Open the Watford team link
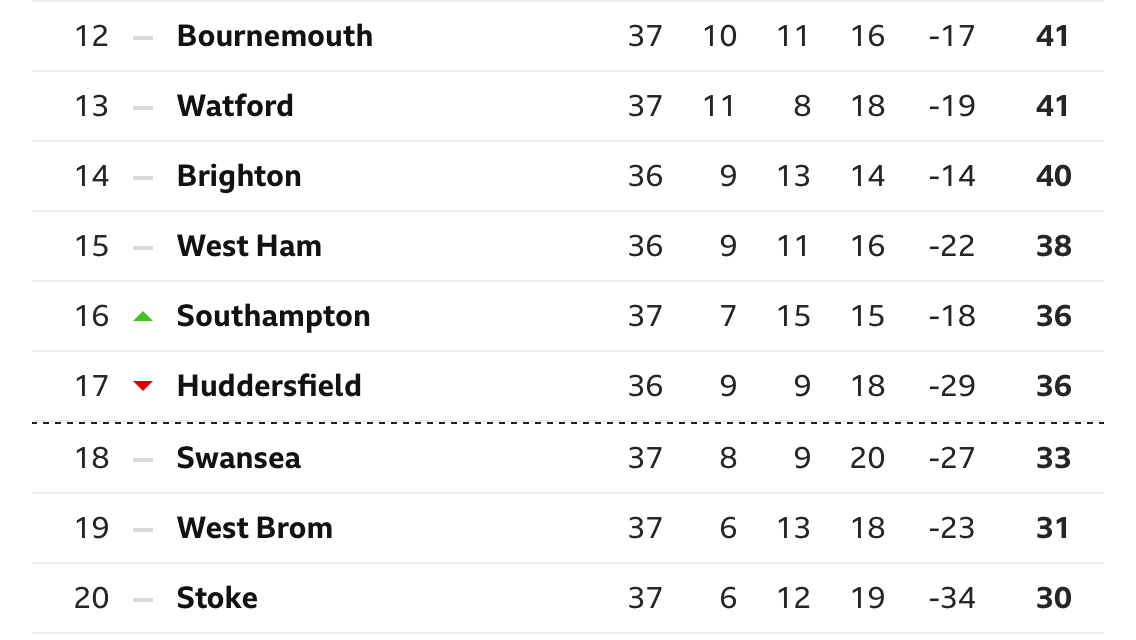This screenshot has height=640, width=1136. tap(235, 106)
